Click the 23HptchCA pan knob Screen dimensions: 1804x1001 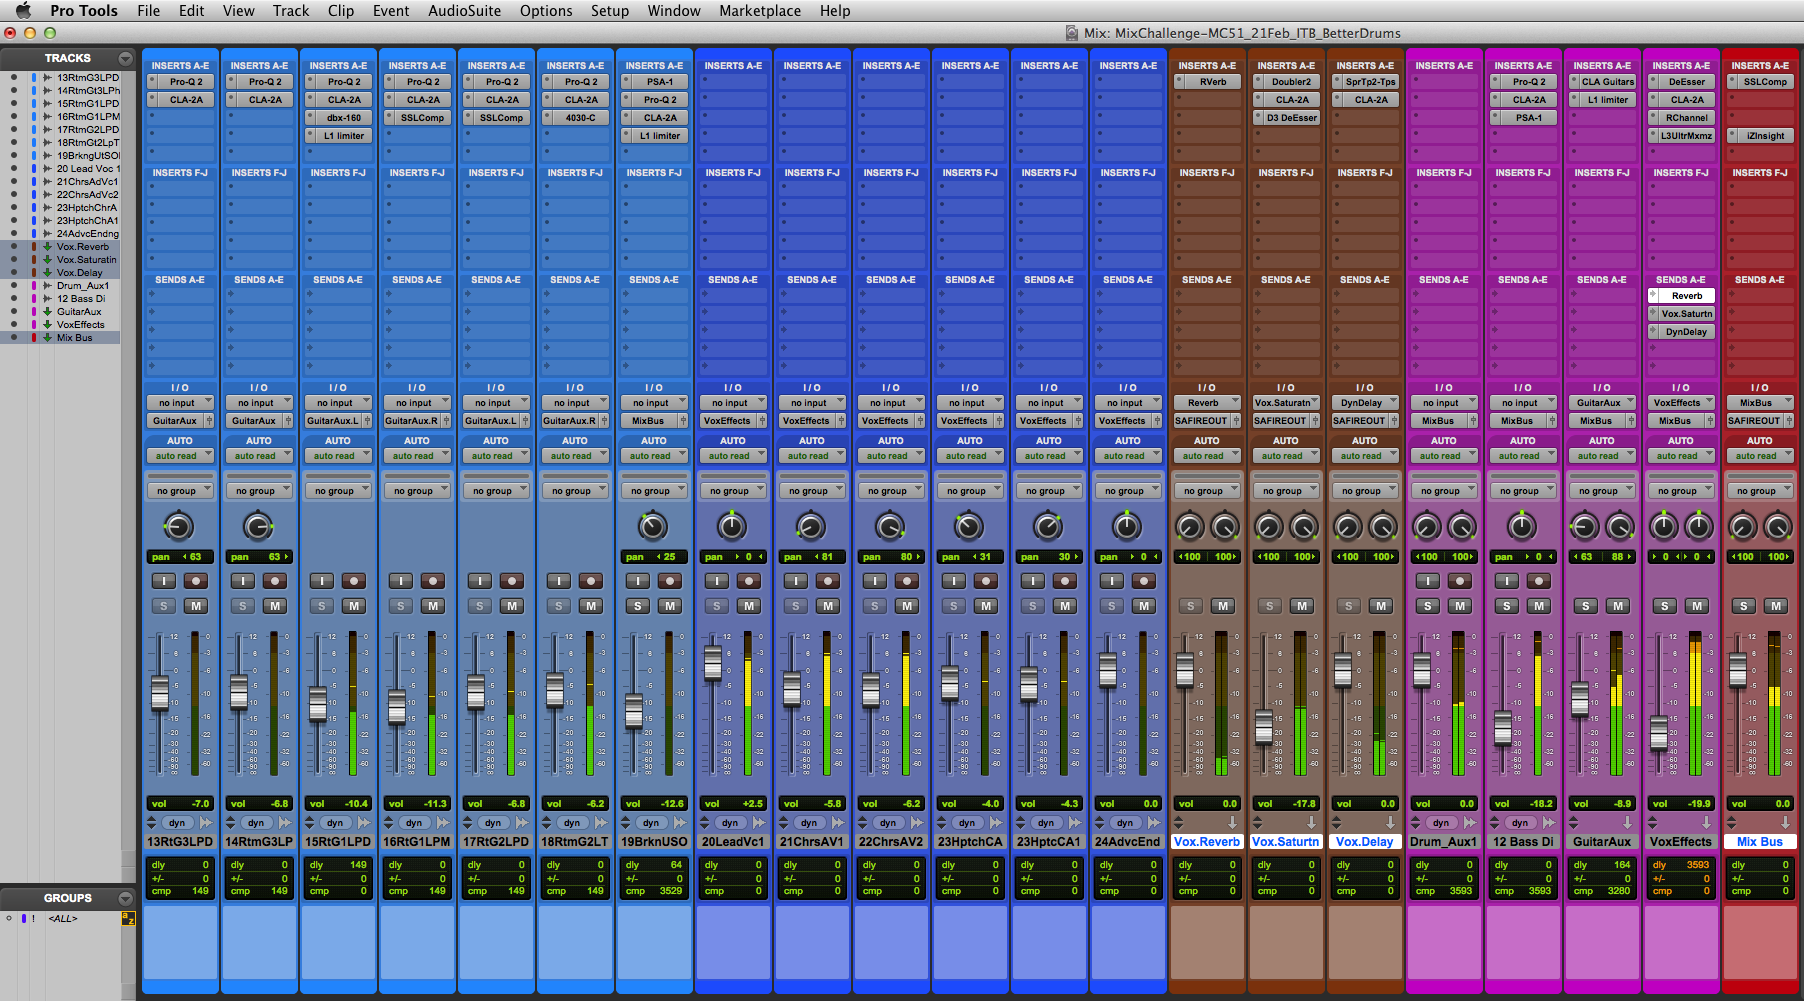[x=969, y=526]
